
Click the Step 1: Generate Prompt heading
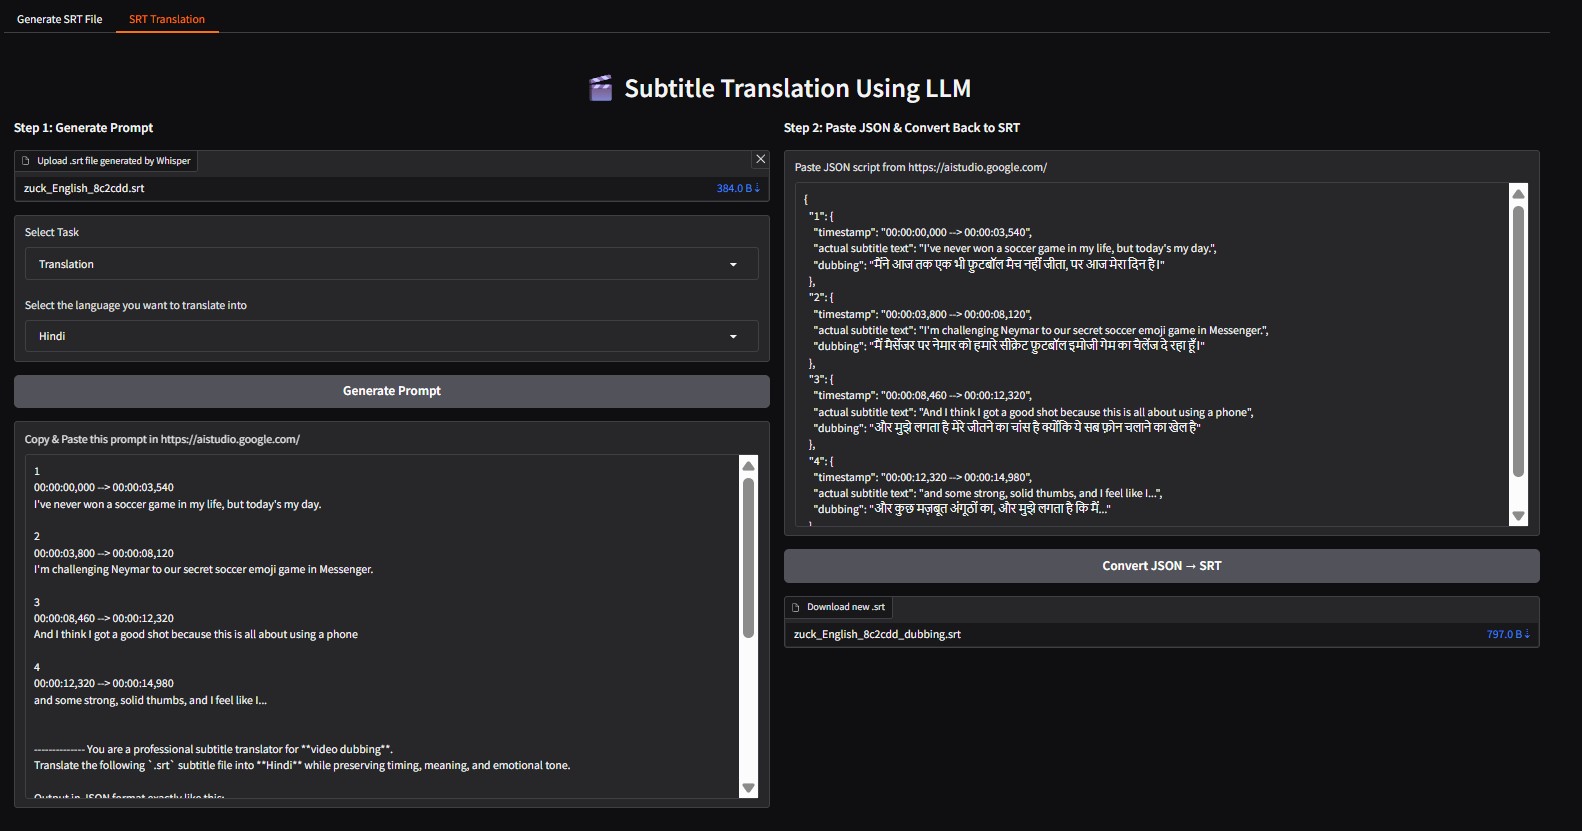pos(84,128)
